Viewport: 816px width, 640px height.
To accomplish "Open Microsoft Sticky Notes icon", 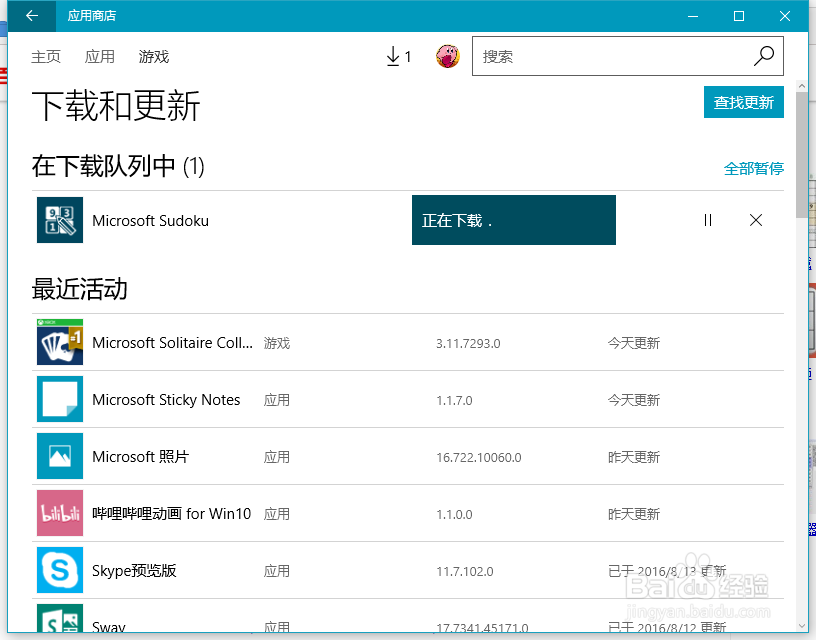I will click(x=60, y=399).
